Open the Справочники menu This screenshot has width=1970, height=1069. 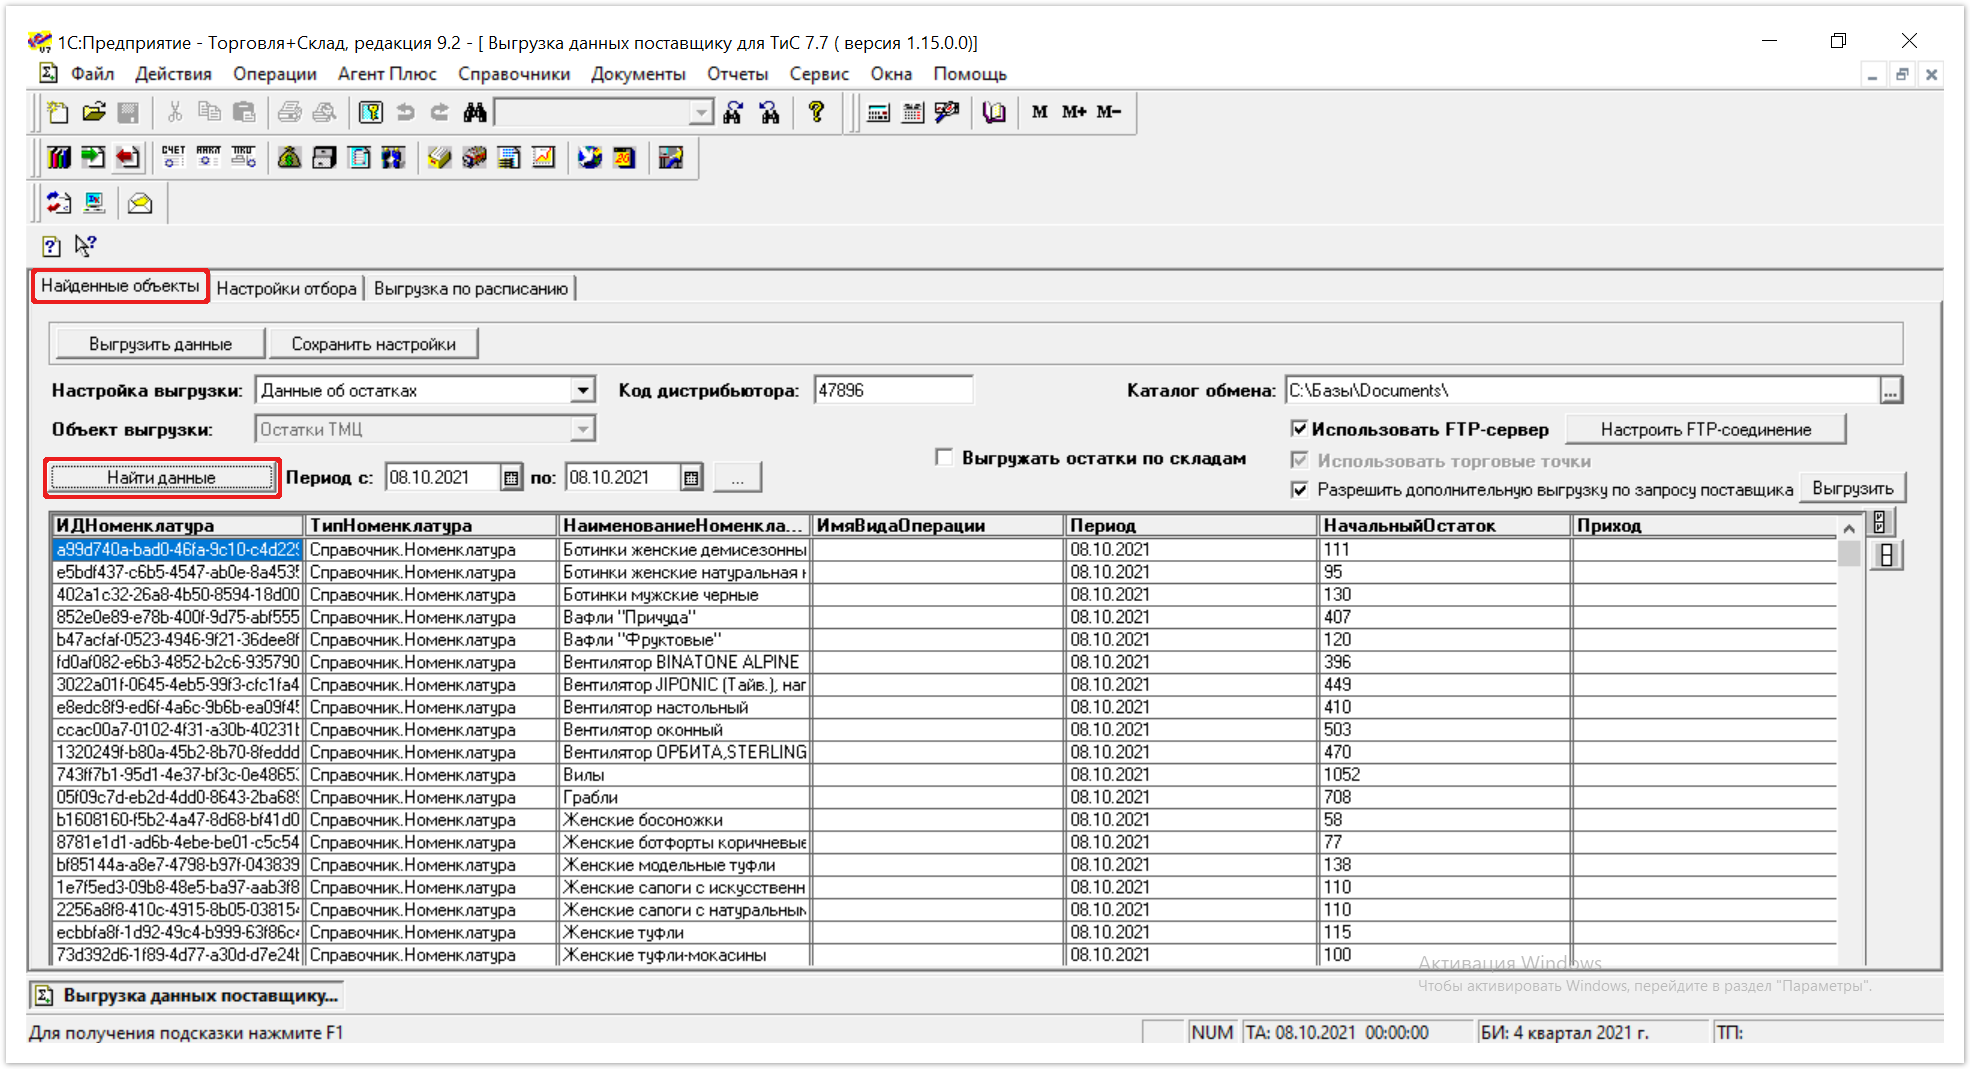(x=514, y=74)
